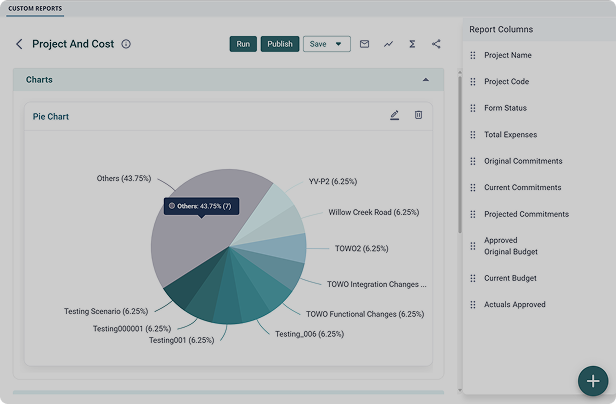Run the report

coord(243,44)
